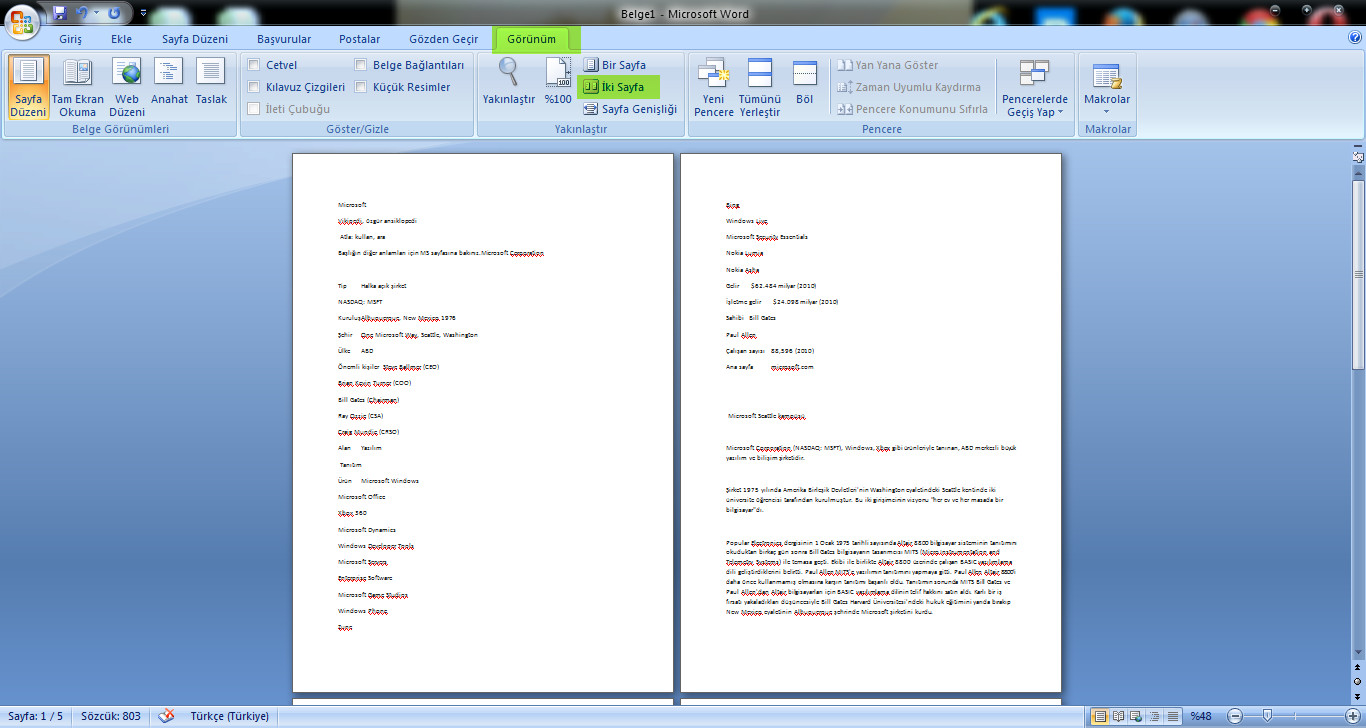Click the Next Page double-arrow button
The width and height of the screenshot is (1366, 728).
point(1358,695)
